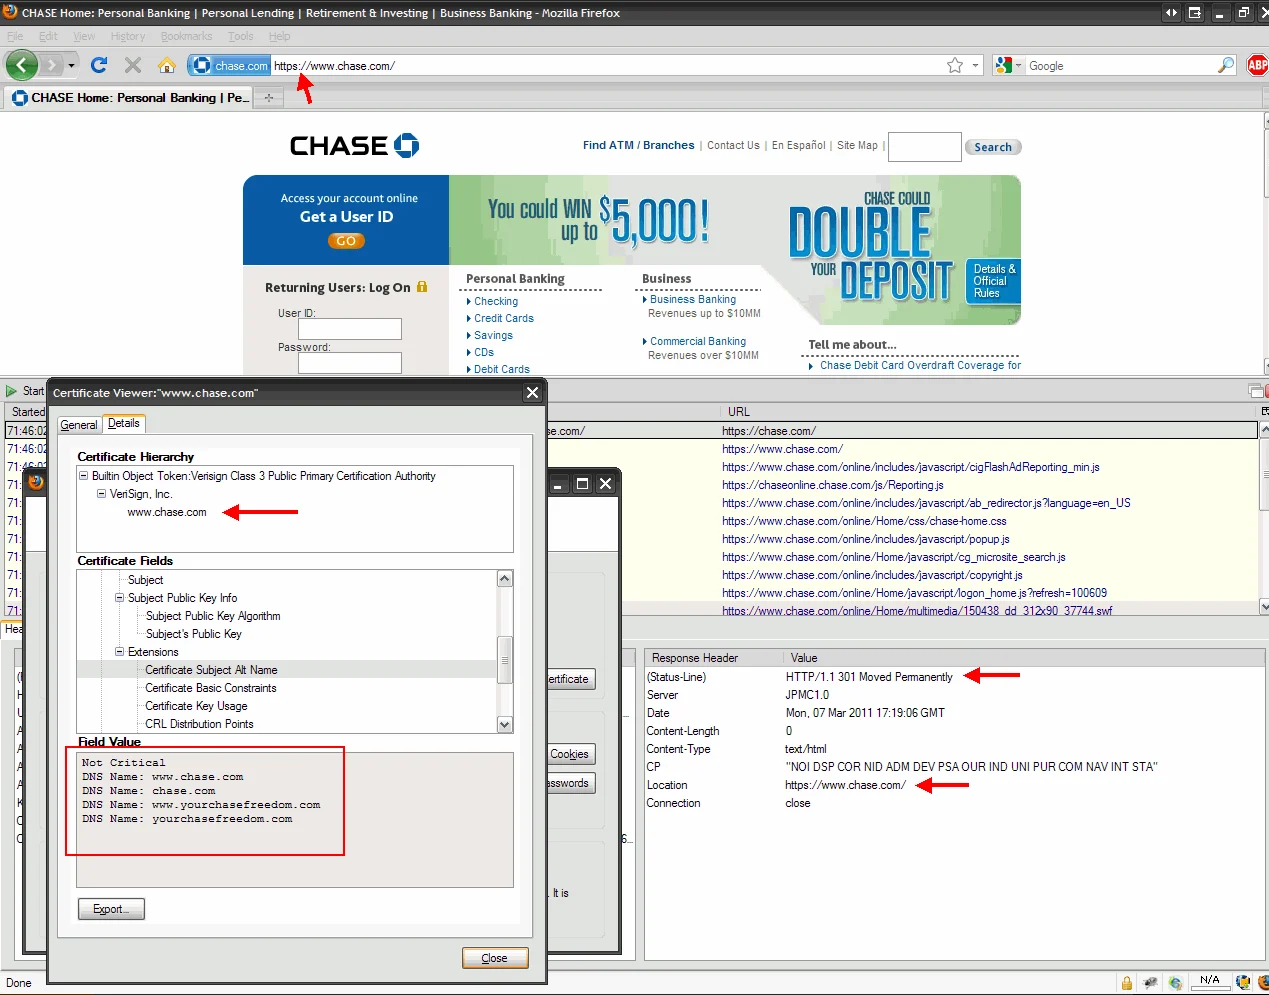Collapse Subject Public Key Info node

(120, 598)
